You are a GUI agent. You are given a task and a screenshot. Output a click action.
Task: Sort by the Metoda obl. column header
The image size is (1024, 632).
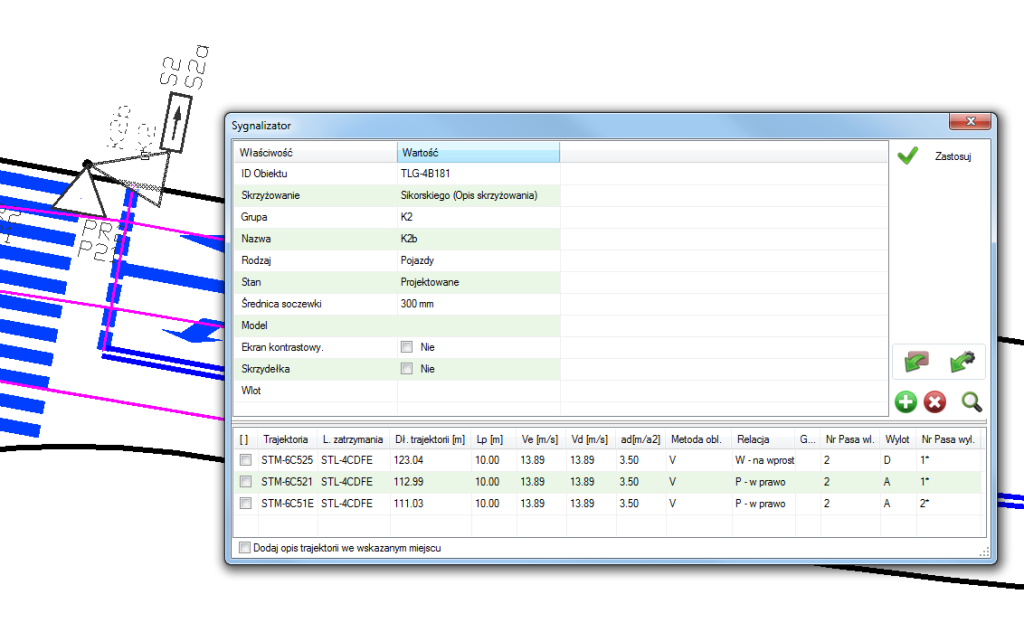698,439
